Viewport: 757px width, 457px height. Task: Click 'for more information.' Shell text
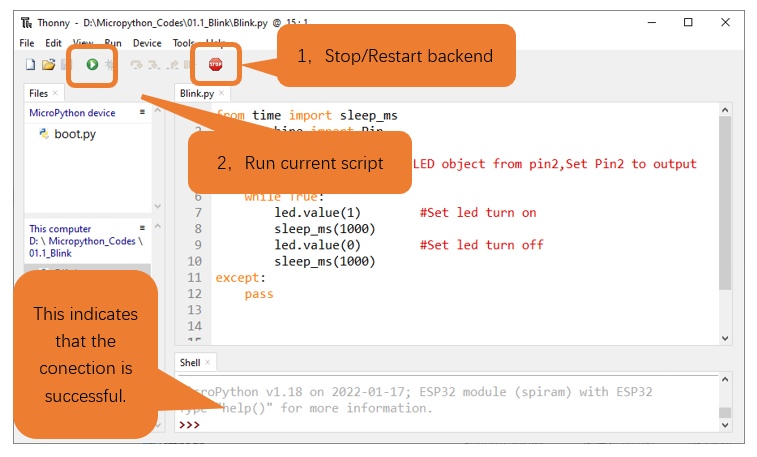point(356,408)
